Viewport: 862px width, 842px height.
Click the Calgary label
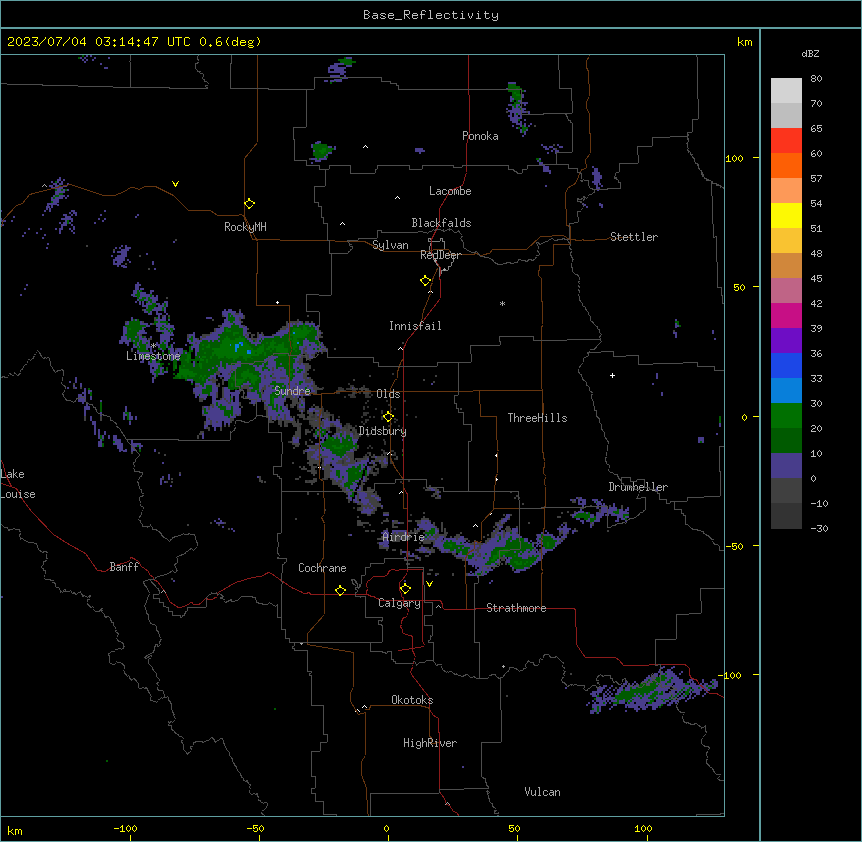(x=399, y=603)
